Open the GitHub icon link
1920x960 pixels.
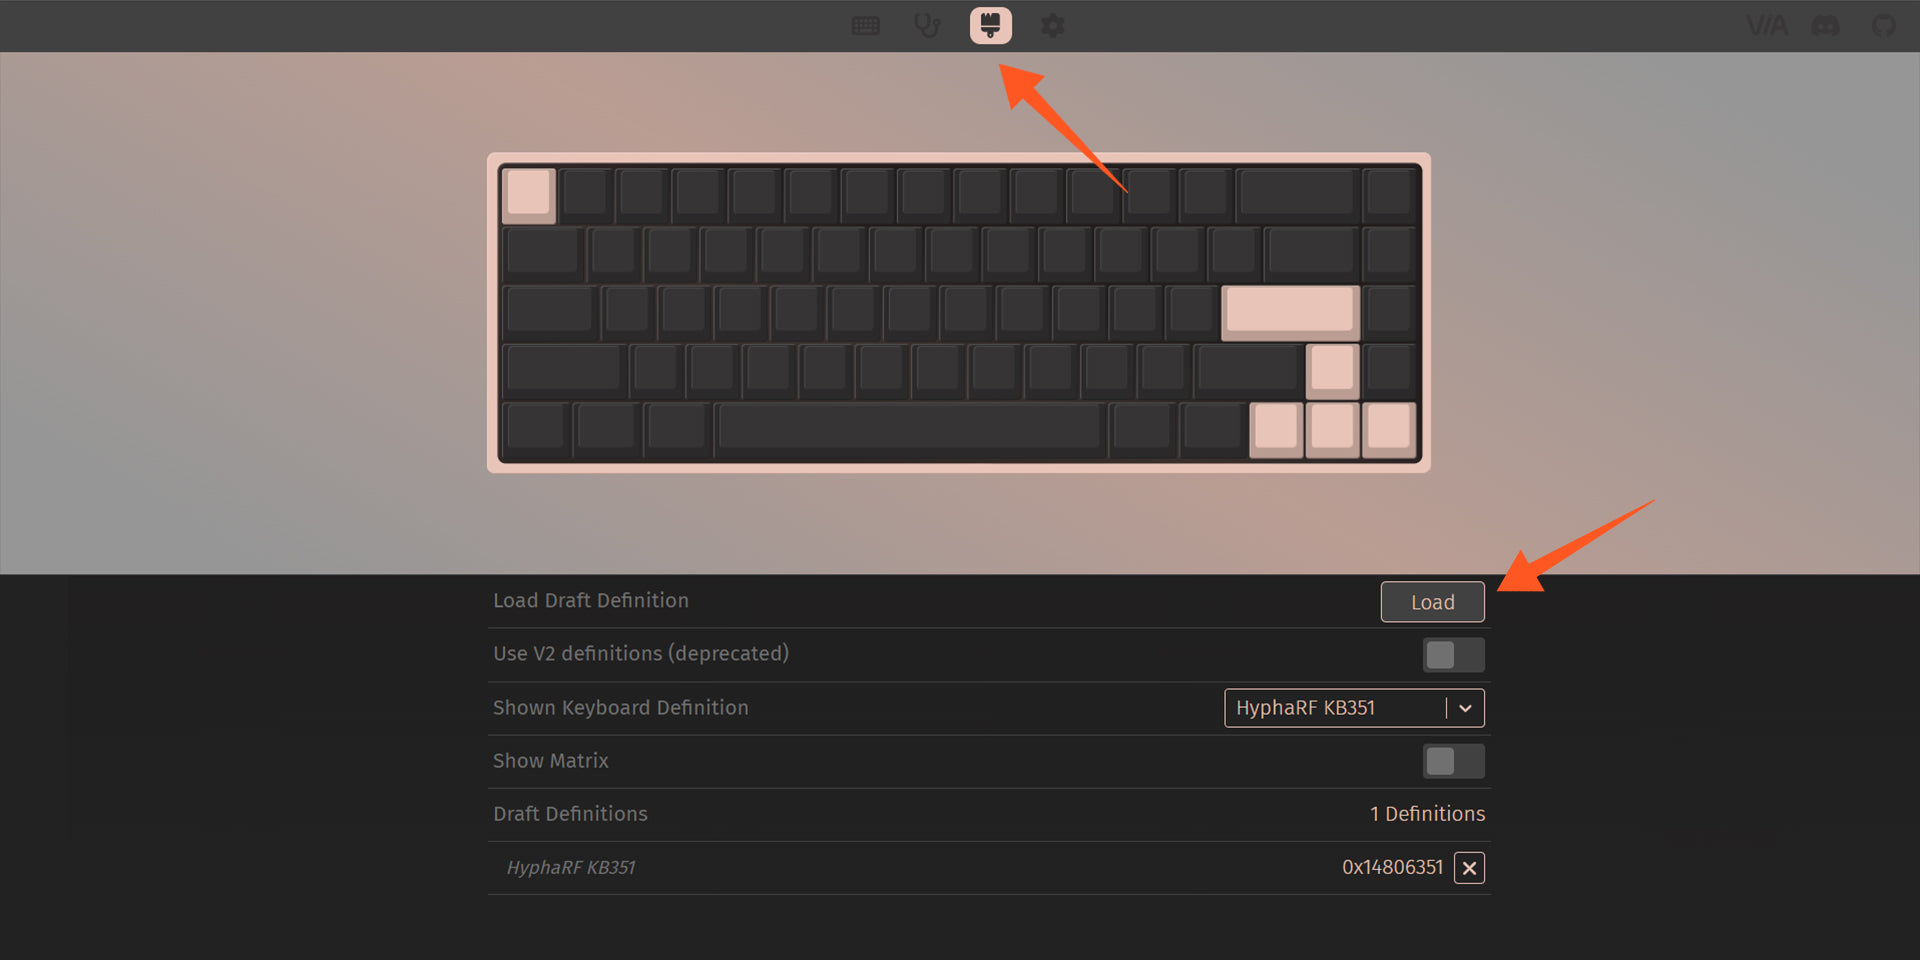[x=1884, y=26]
